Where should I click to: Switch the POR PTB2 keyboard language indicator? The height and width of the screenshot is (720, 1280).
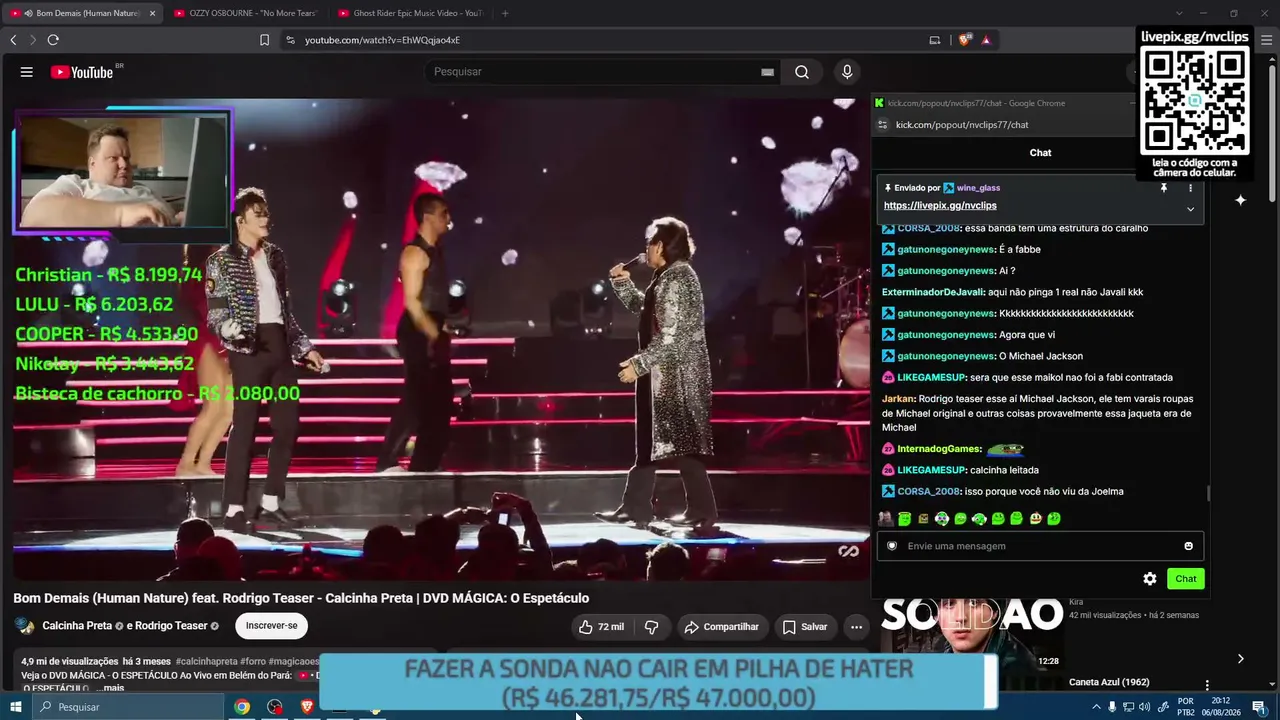pyautogui.click(x=1186, y=707)
